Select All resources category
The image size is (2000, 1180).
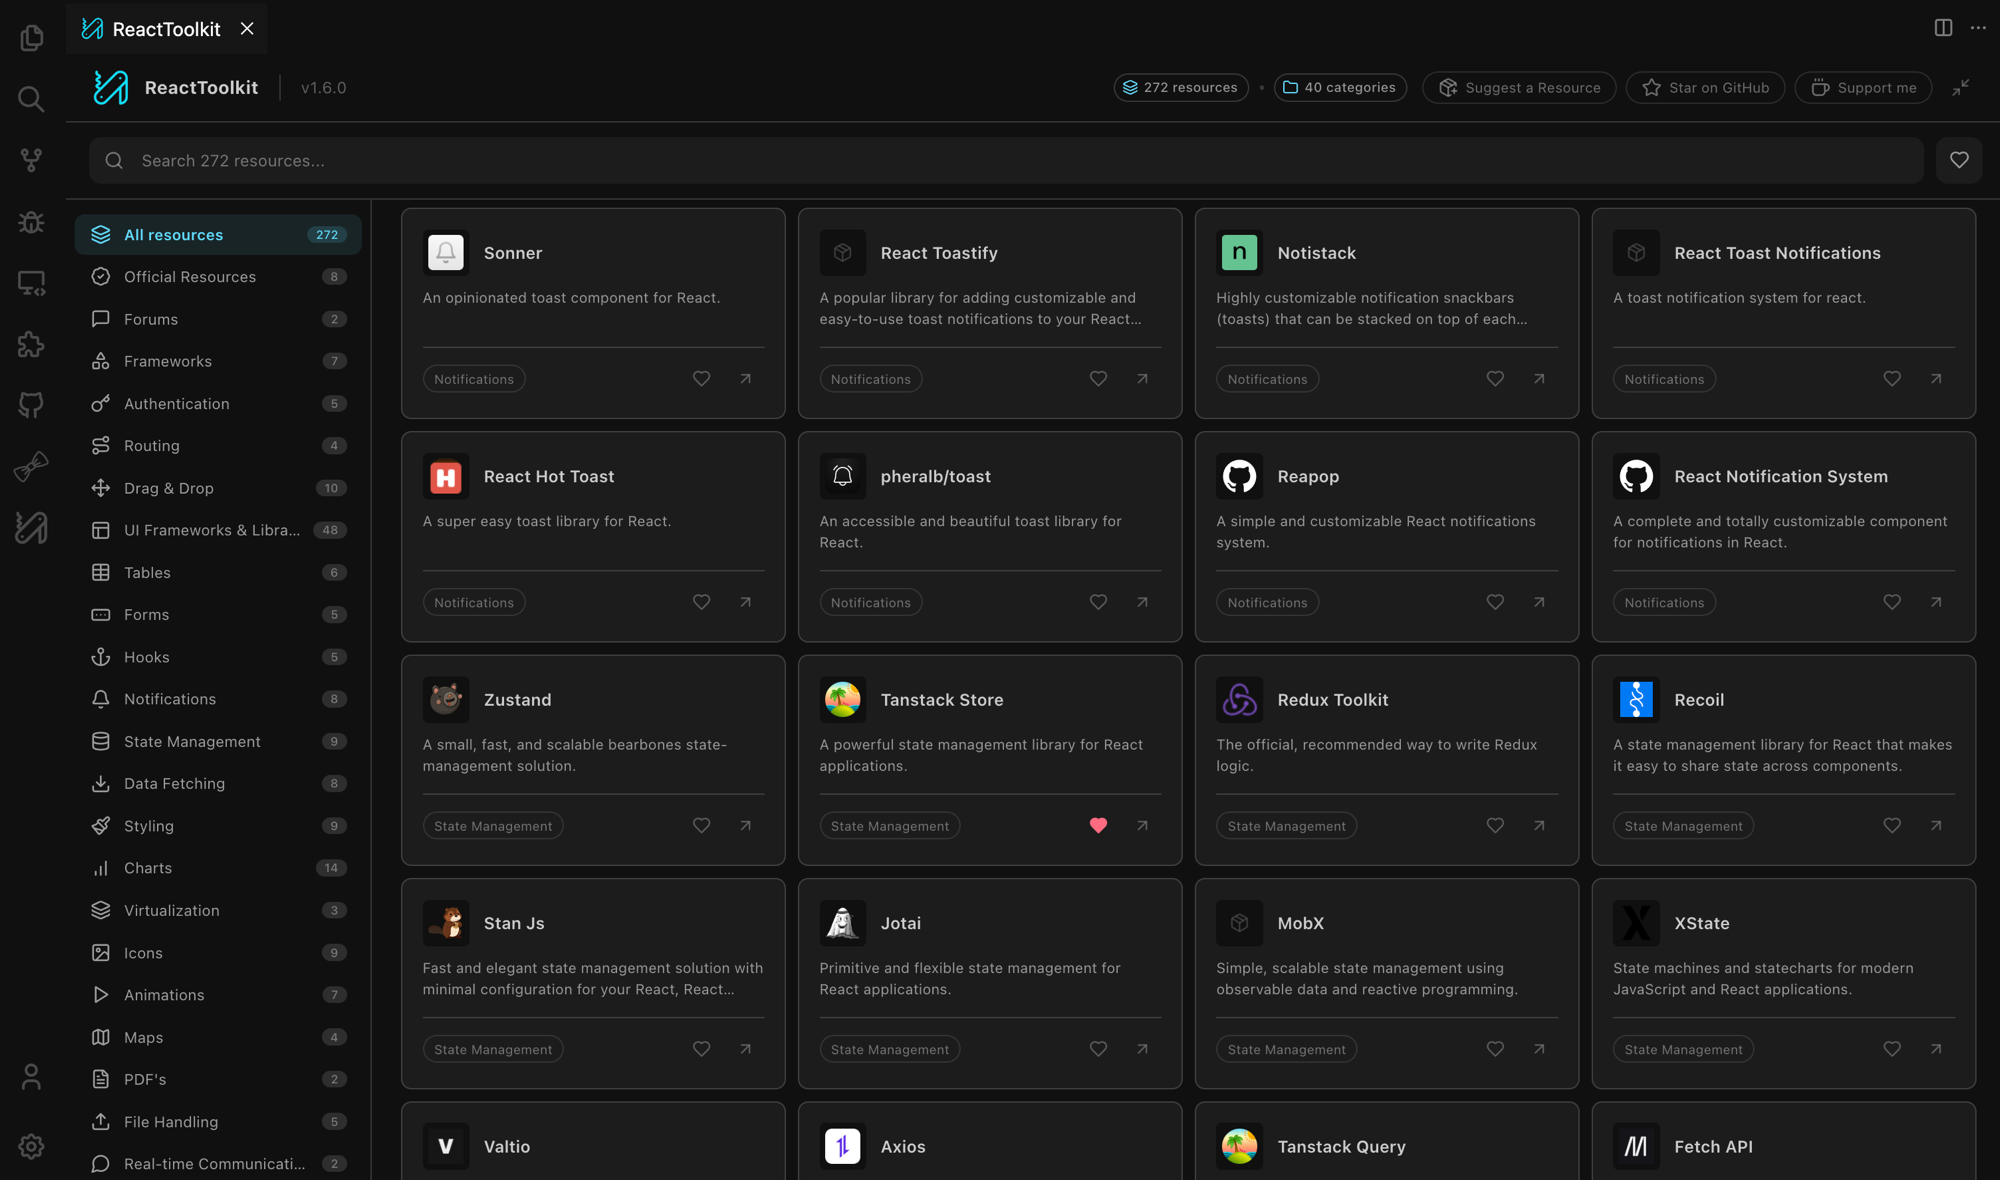click(x=218, y=235)
